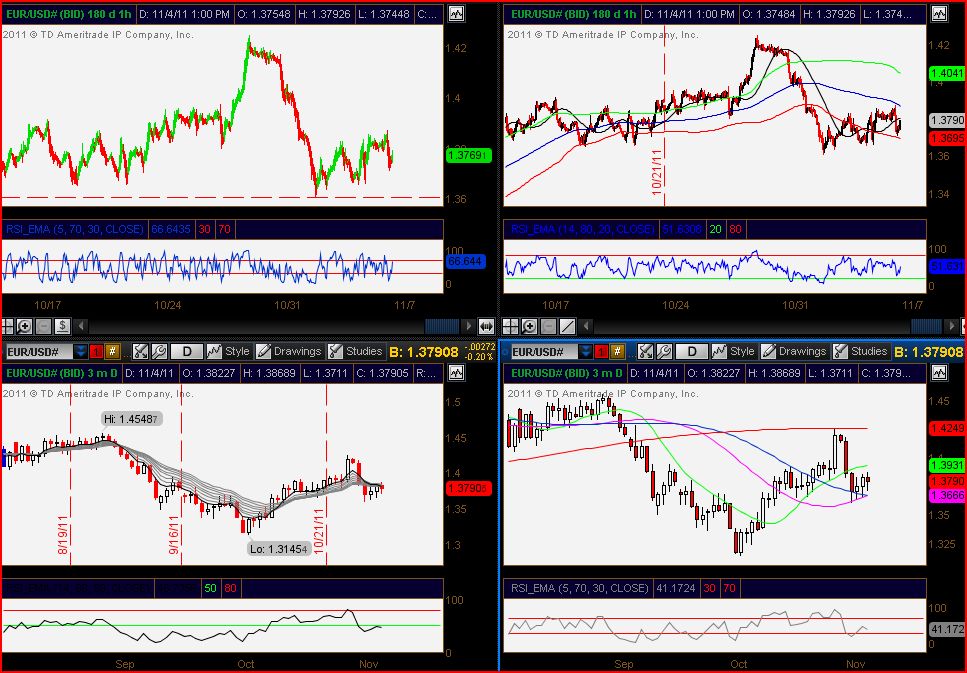Click the Lo: 1.31454 bubble
The height and width of the screenshot is (673, 967).
[279, 548]
